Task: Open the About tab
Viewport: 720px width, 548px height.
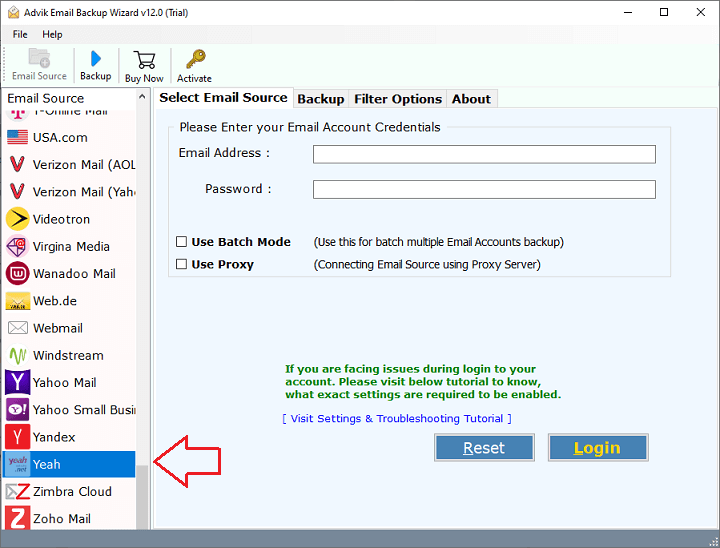Action: tap(471, 99)
